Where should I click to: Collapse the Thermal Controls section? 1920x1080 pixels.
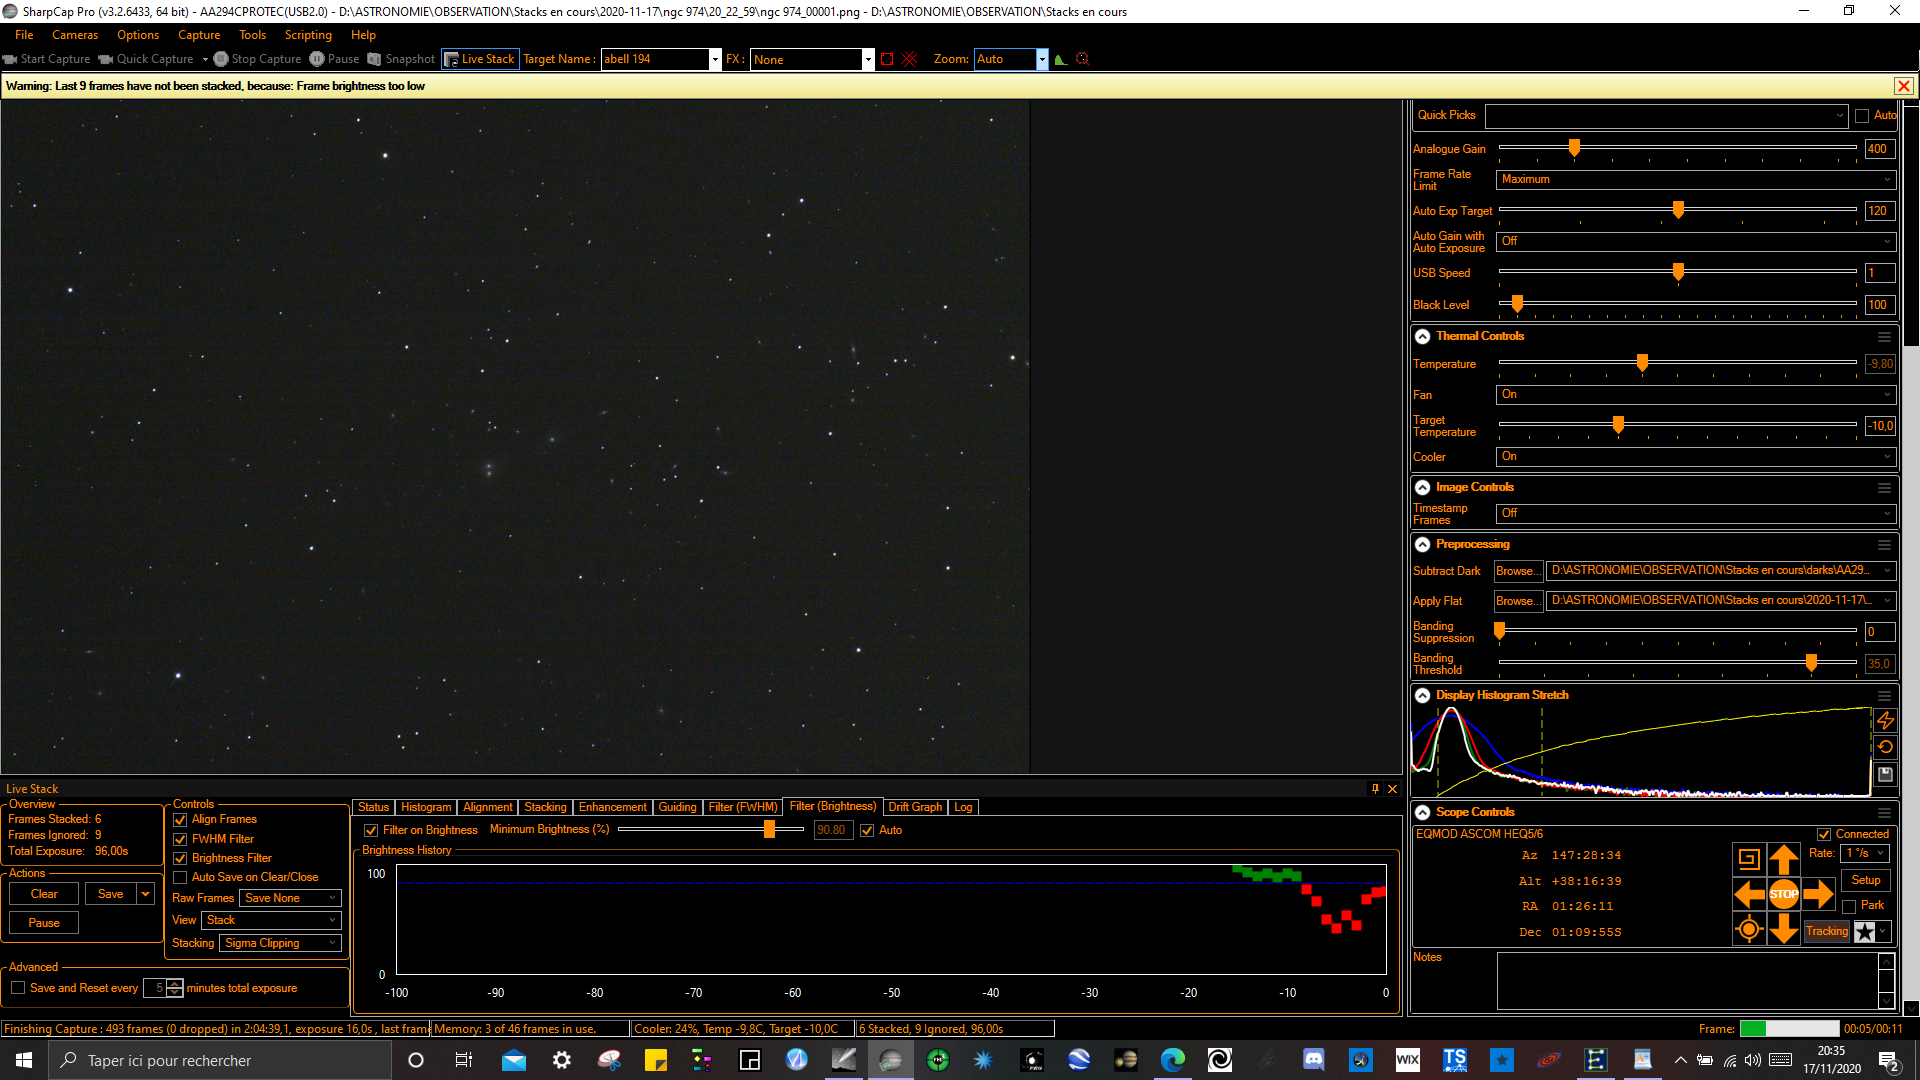point(1422,337)
